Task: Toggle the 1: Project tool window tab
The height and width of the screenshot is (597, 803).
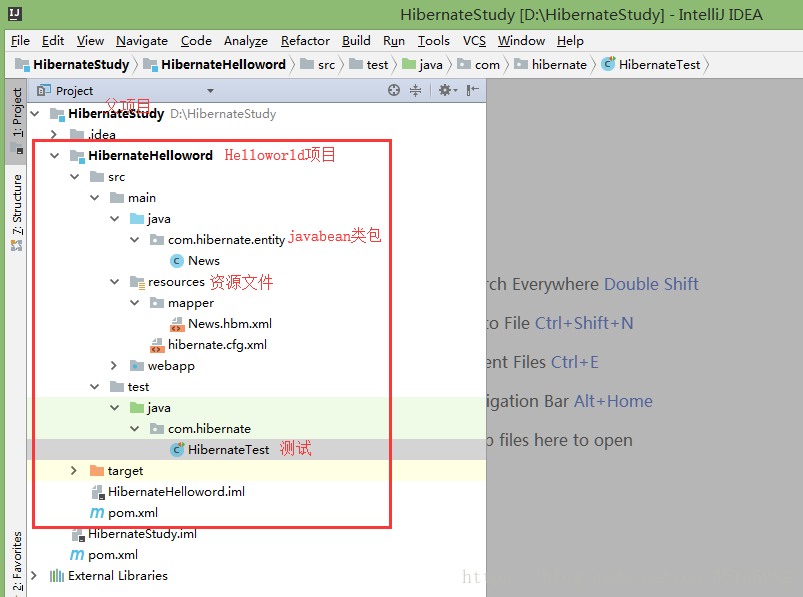Action: (17, 121)
